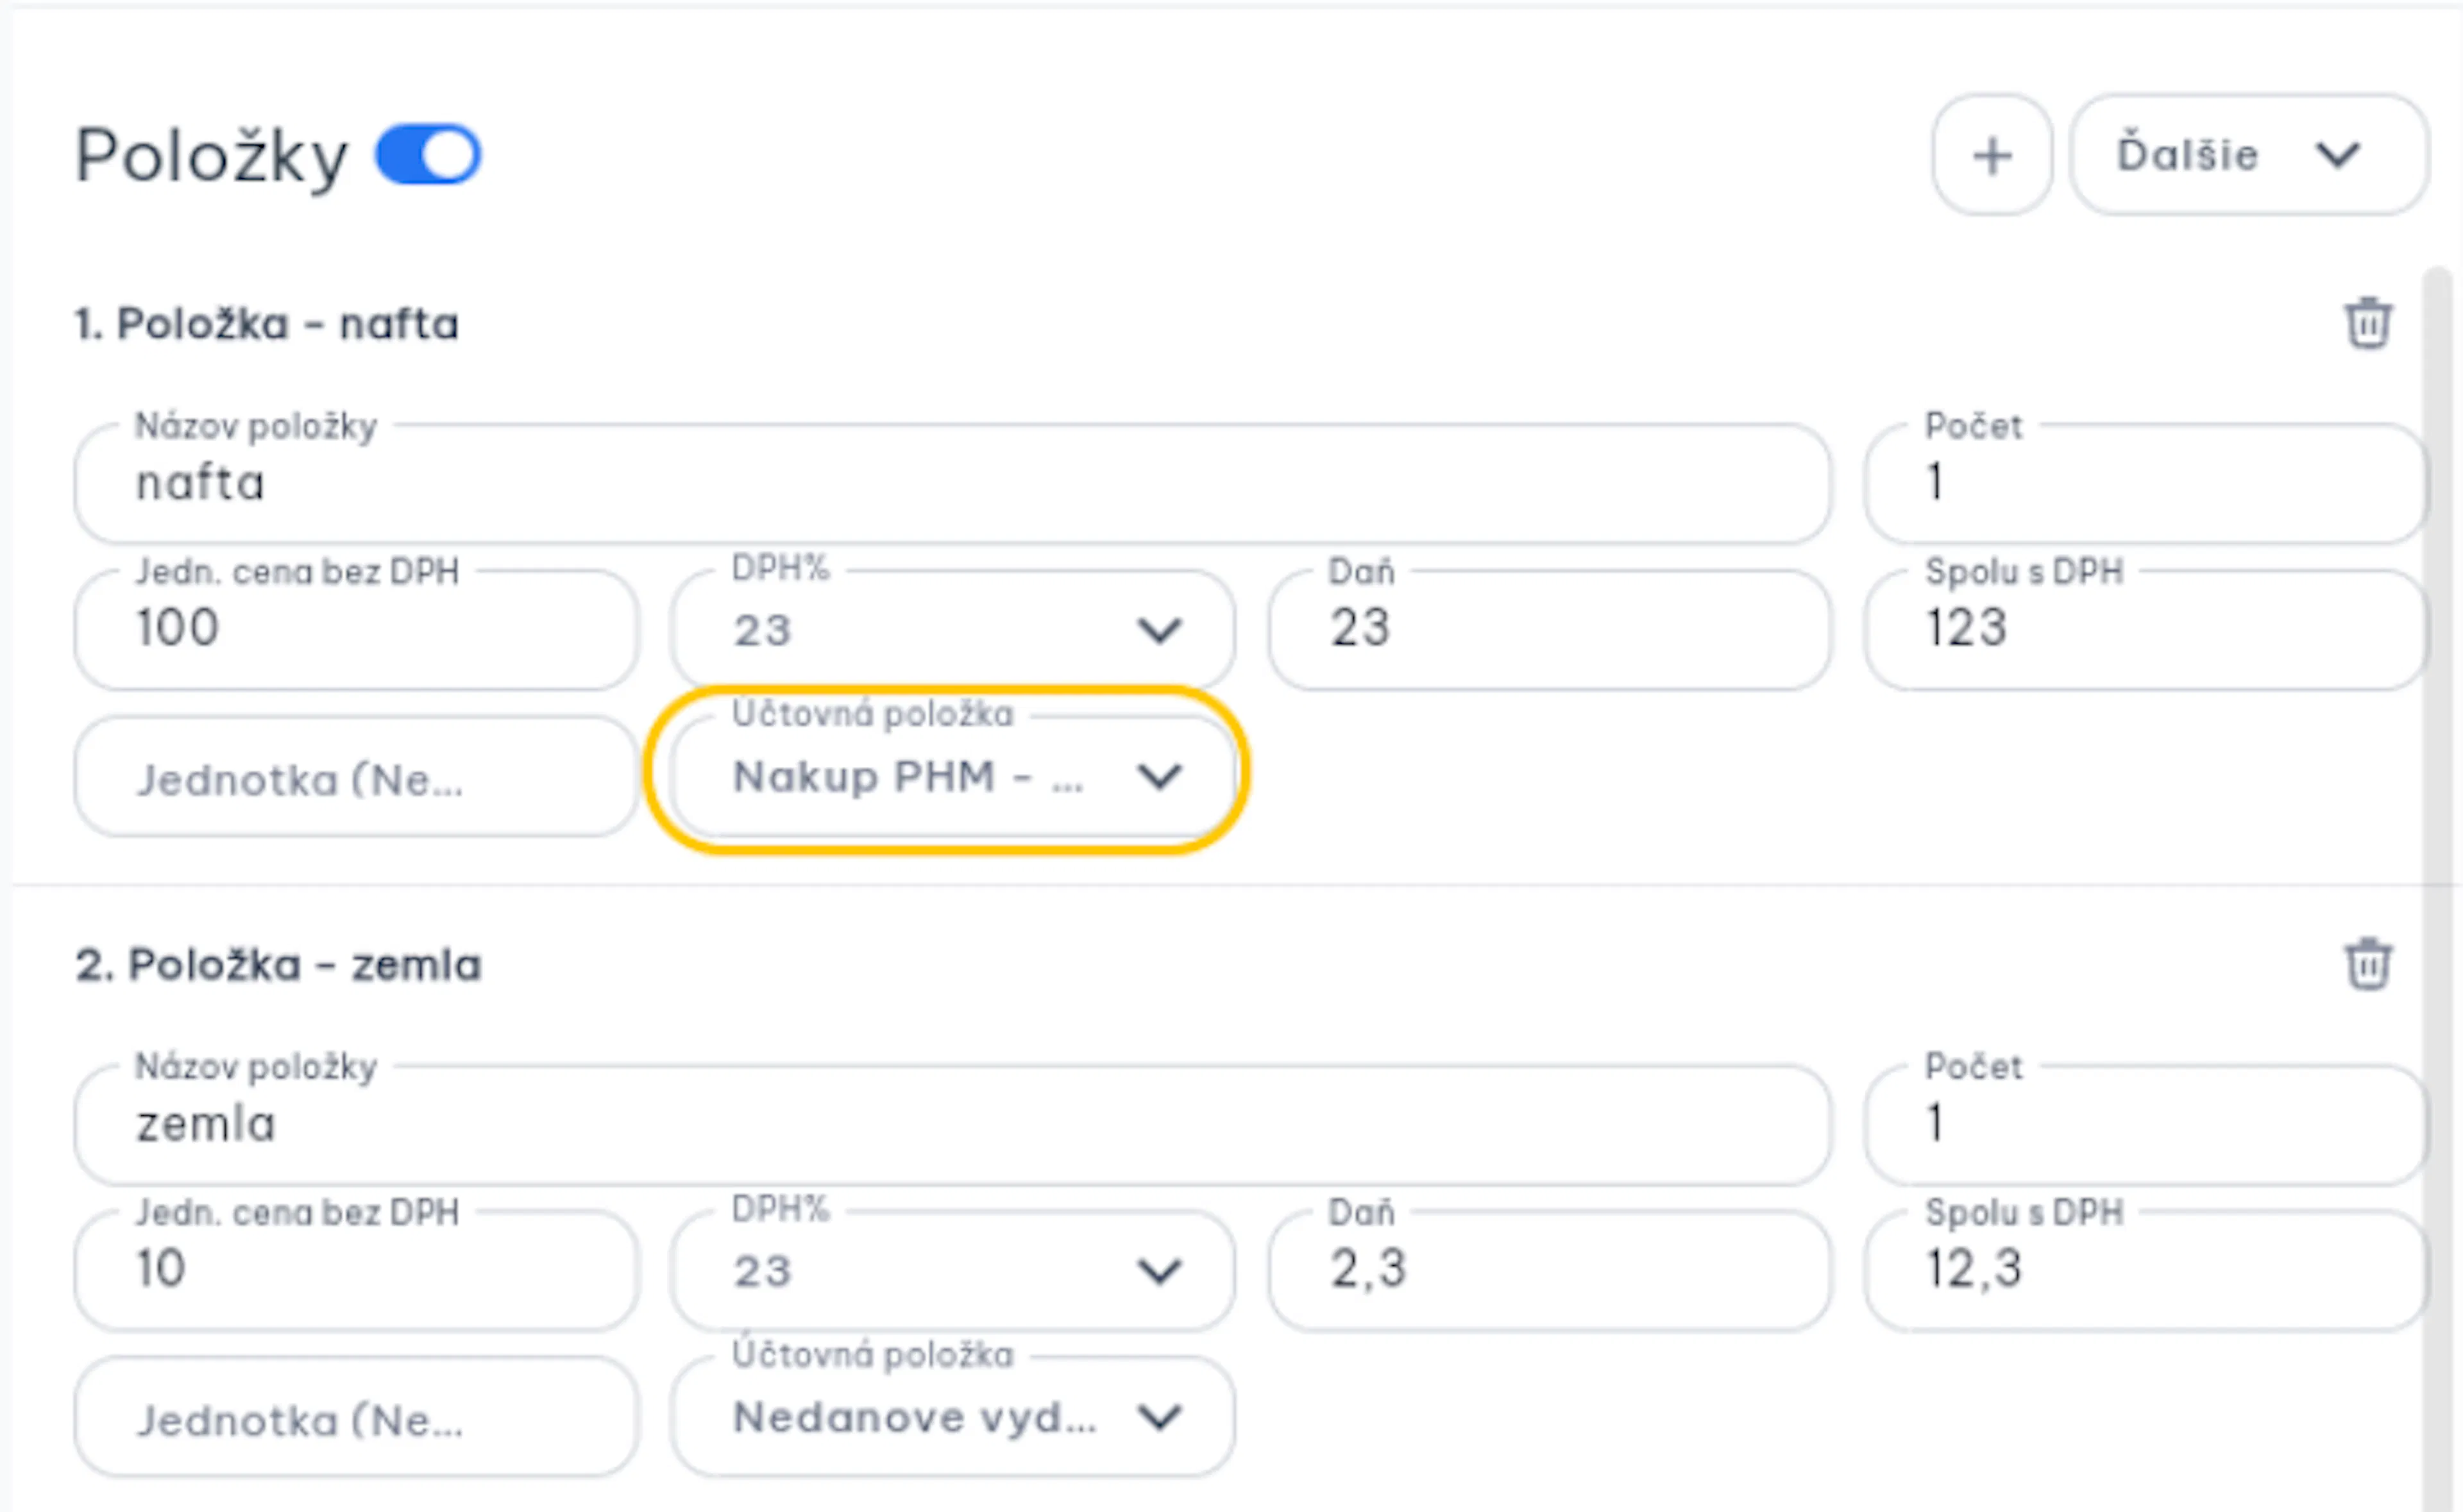Click the Názov položky field containing zemla
The width and height of the screenshot is (2463, 1512).
(953, 1124)
